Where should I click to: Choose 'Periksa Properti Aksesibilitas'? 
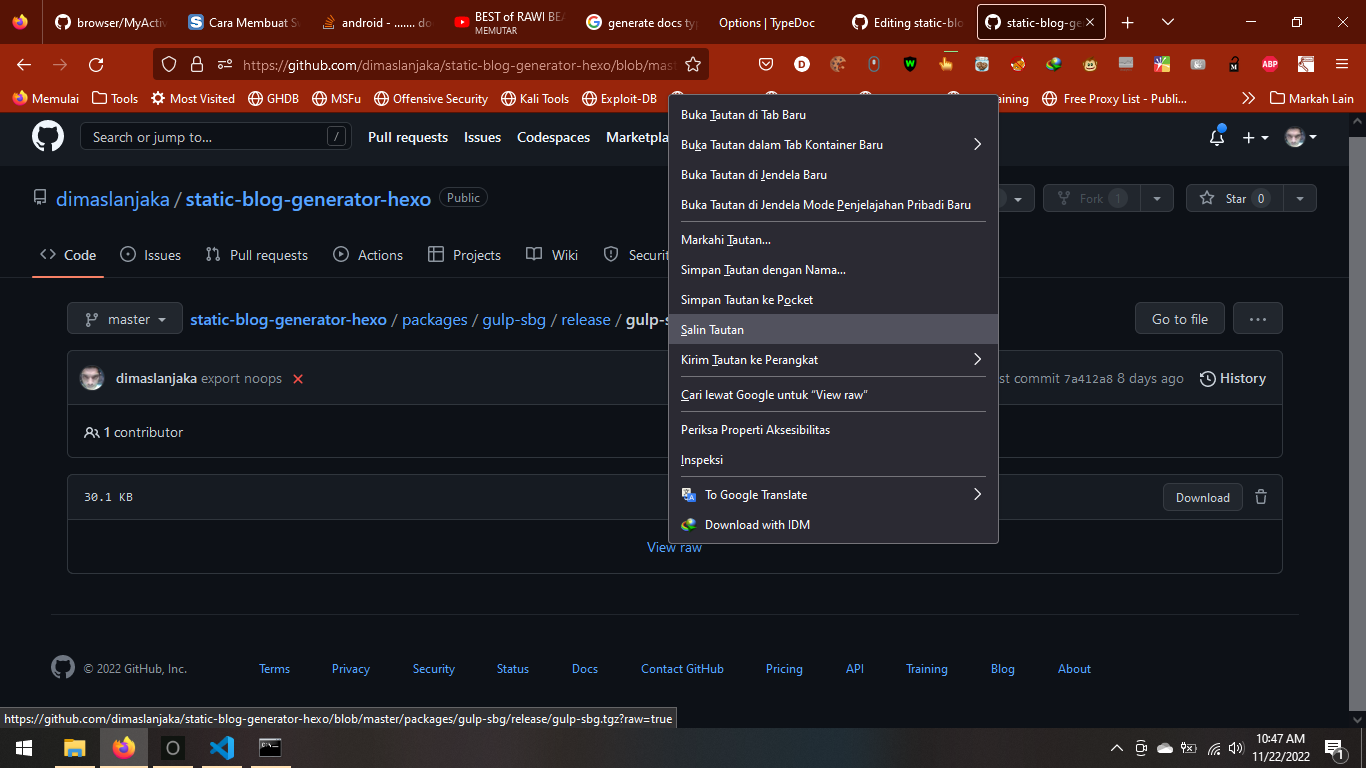point(833,429)
